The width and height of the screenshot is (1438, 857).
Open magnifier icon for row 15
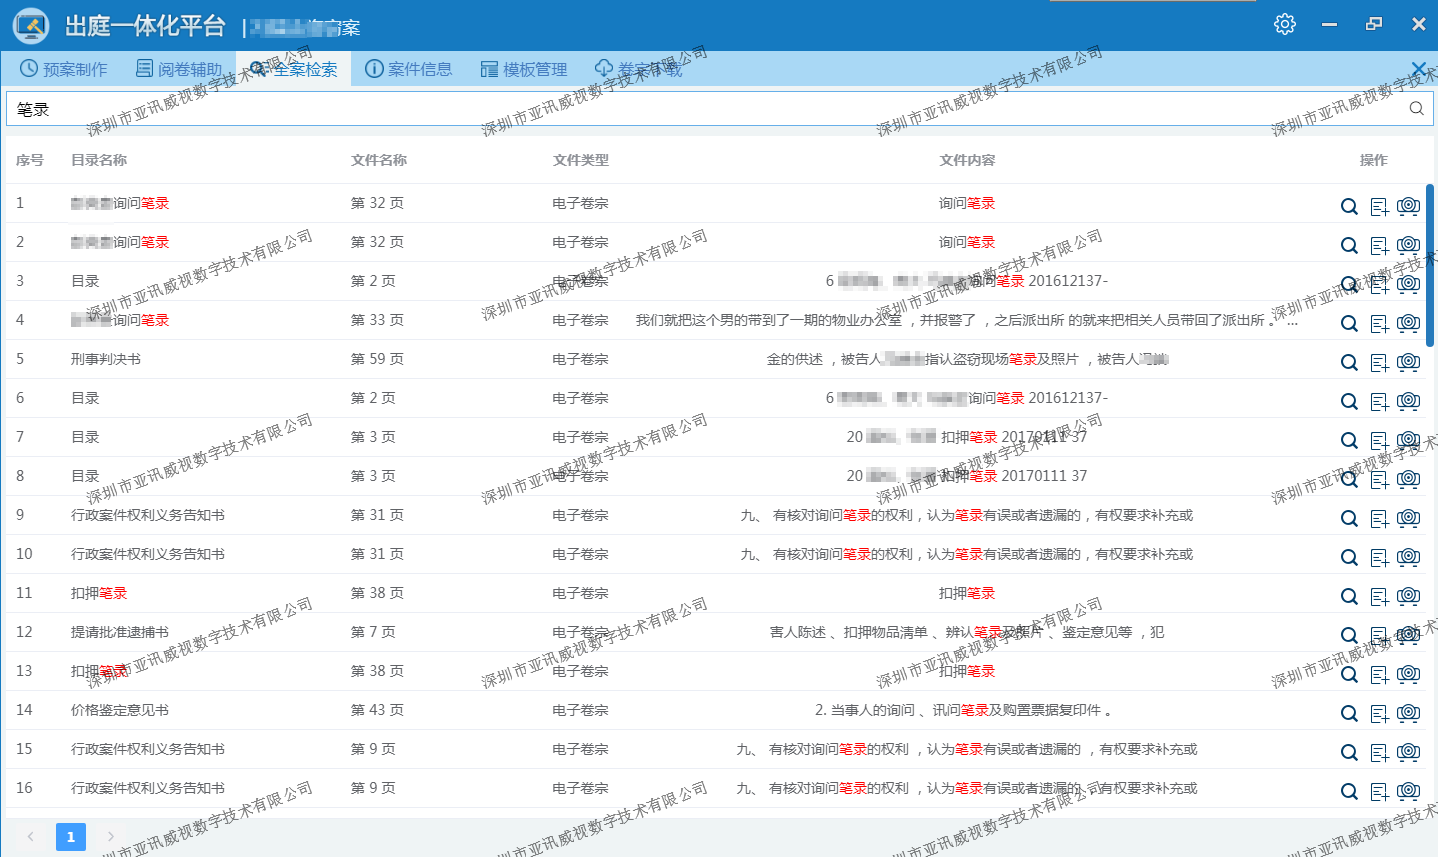click(x=1349, y=753)
